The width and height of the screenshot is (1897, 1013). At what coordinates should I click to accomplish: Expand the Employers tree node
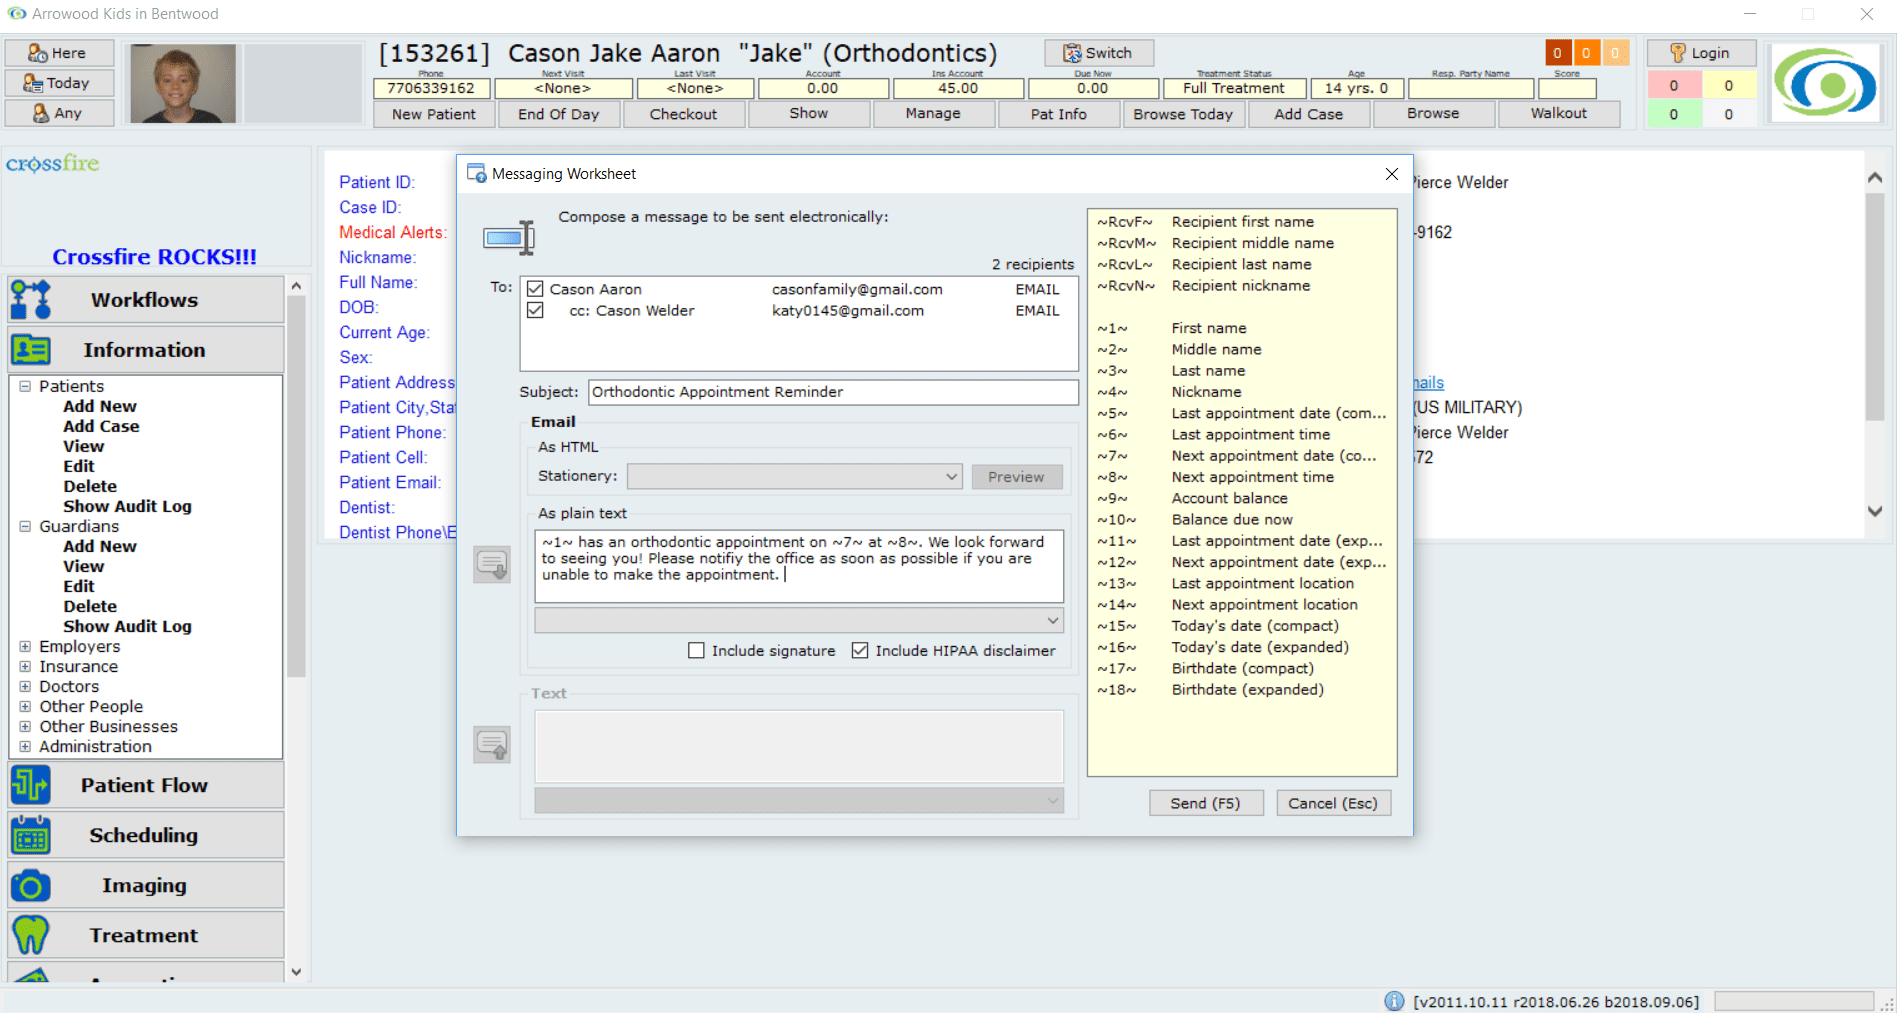coord(27,646)
